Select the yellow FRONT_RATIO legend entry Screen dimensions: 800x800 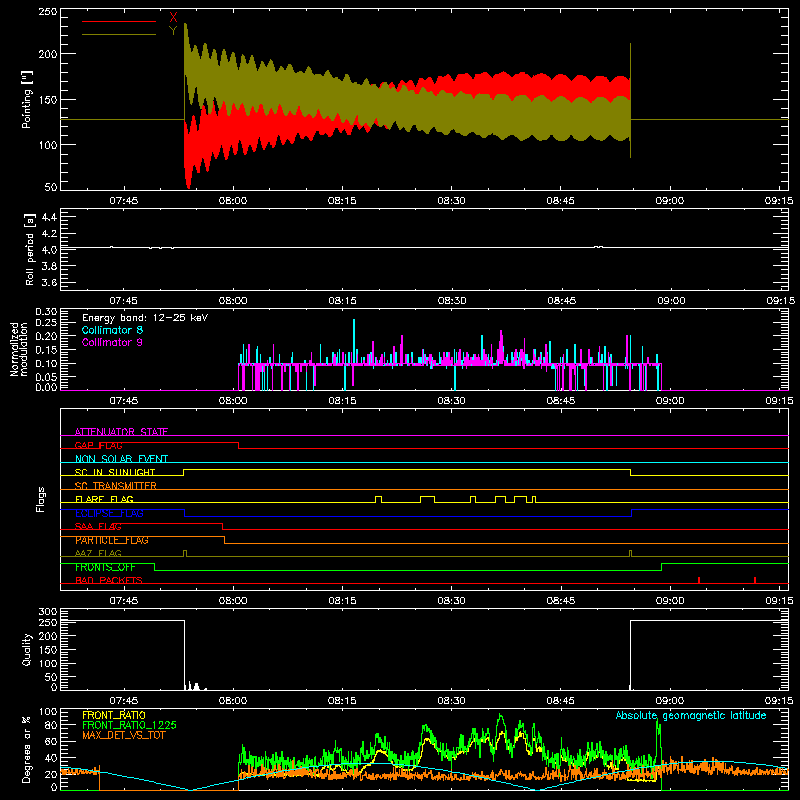tap(114, 715)
